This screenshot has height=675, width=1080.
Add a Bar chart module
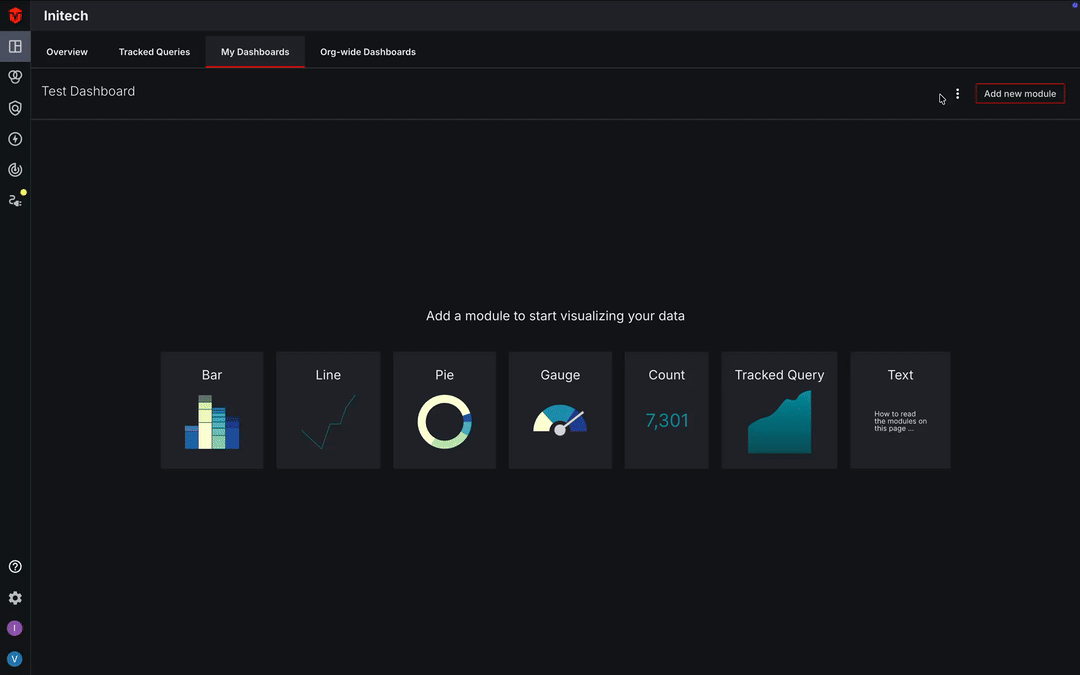212,409
